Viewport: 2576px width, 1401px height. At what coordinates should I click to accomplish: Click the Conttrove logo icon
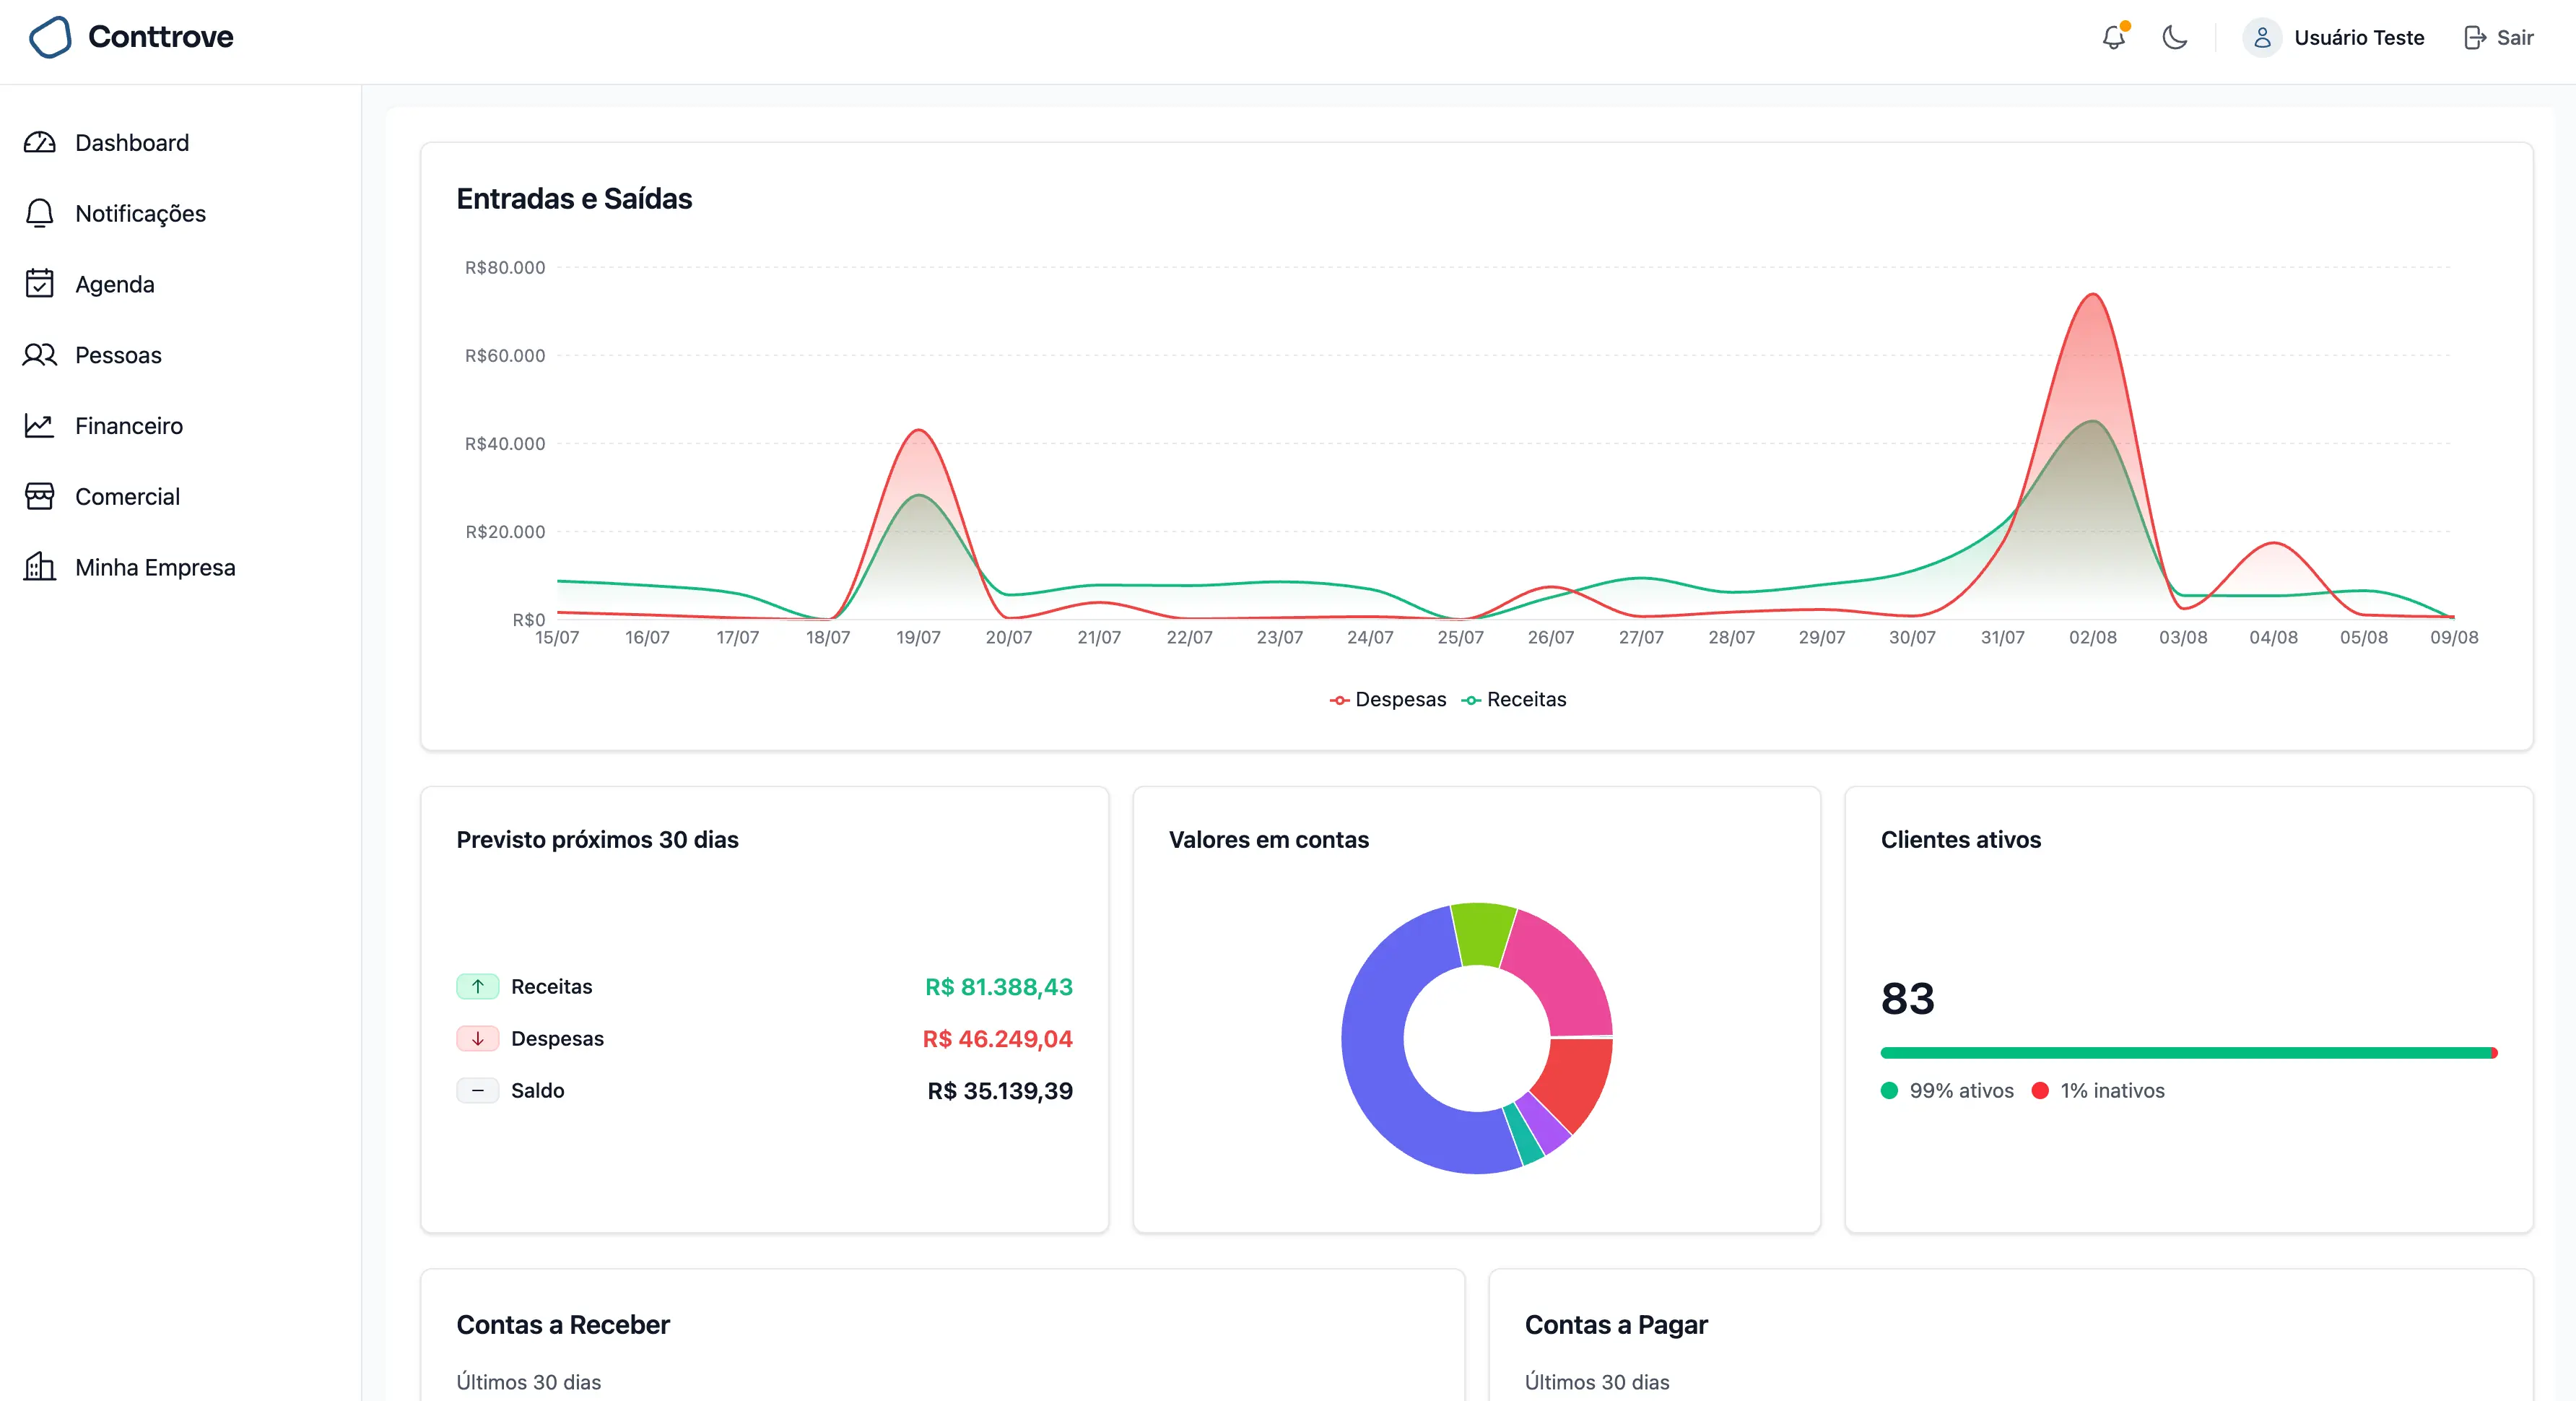(x=50, y=37)
